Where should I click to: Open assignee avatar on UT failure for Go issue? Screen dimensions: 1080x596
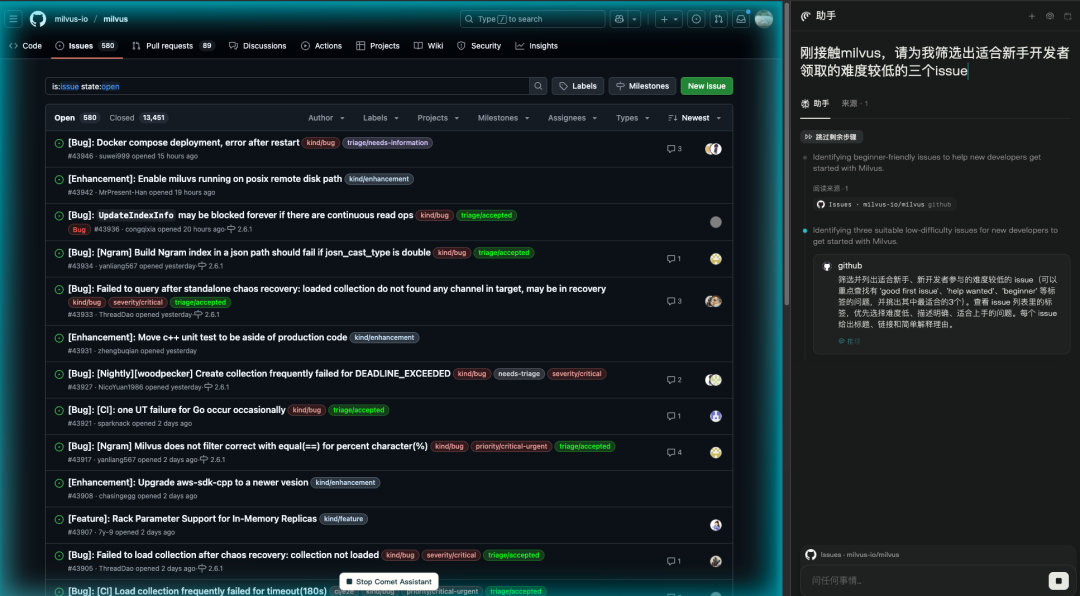(716, 416)
